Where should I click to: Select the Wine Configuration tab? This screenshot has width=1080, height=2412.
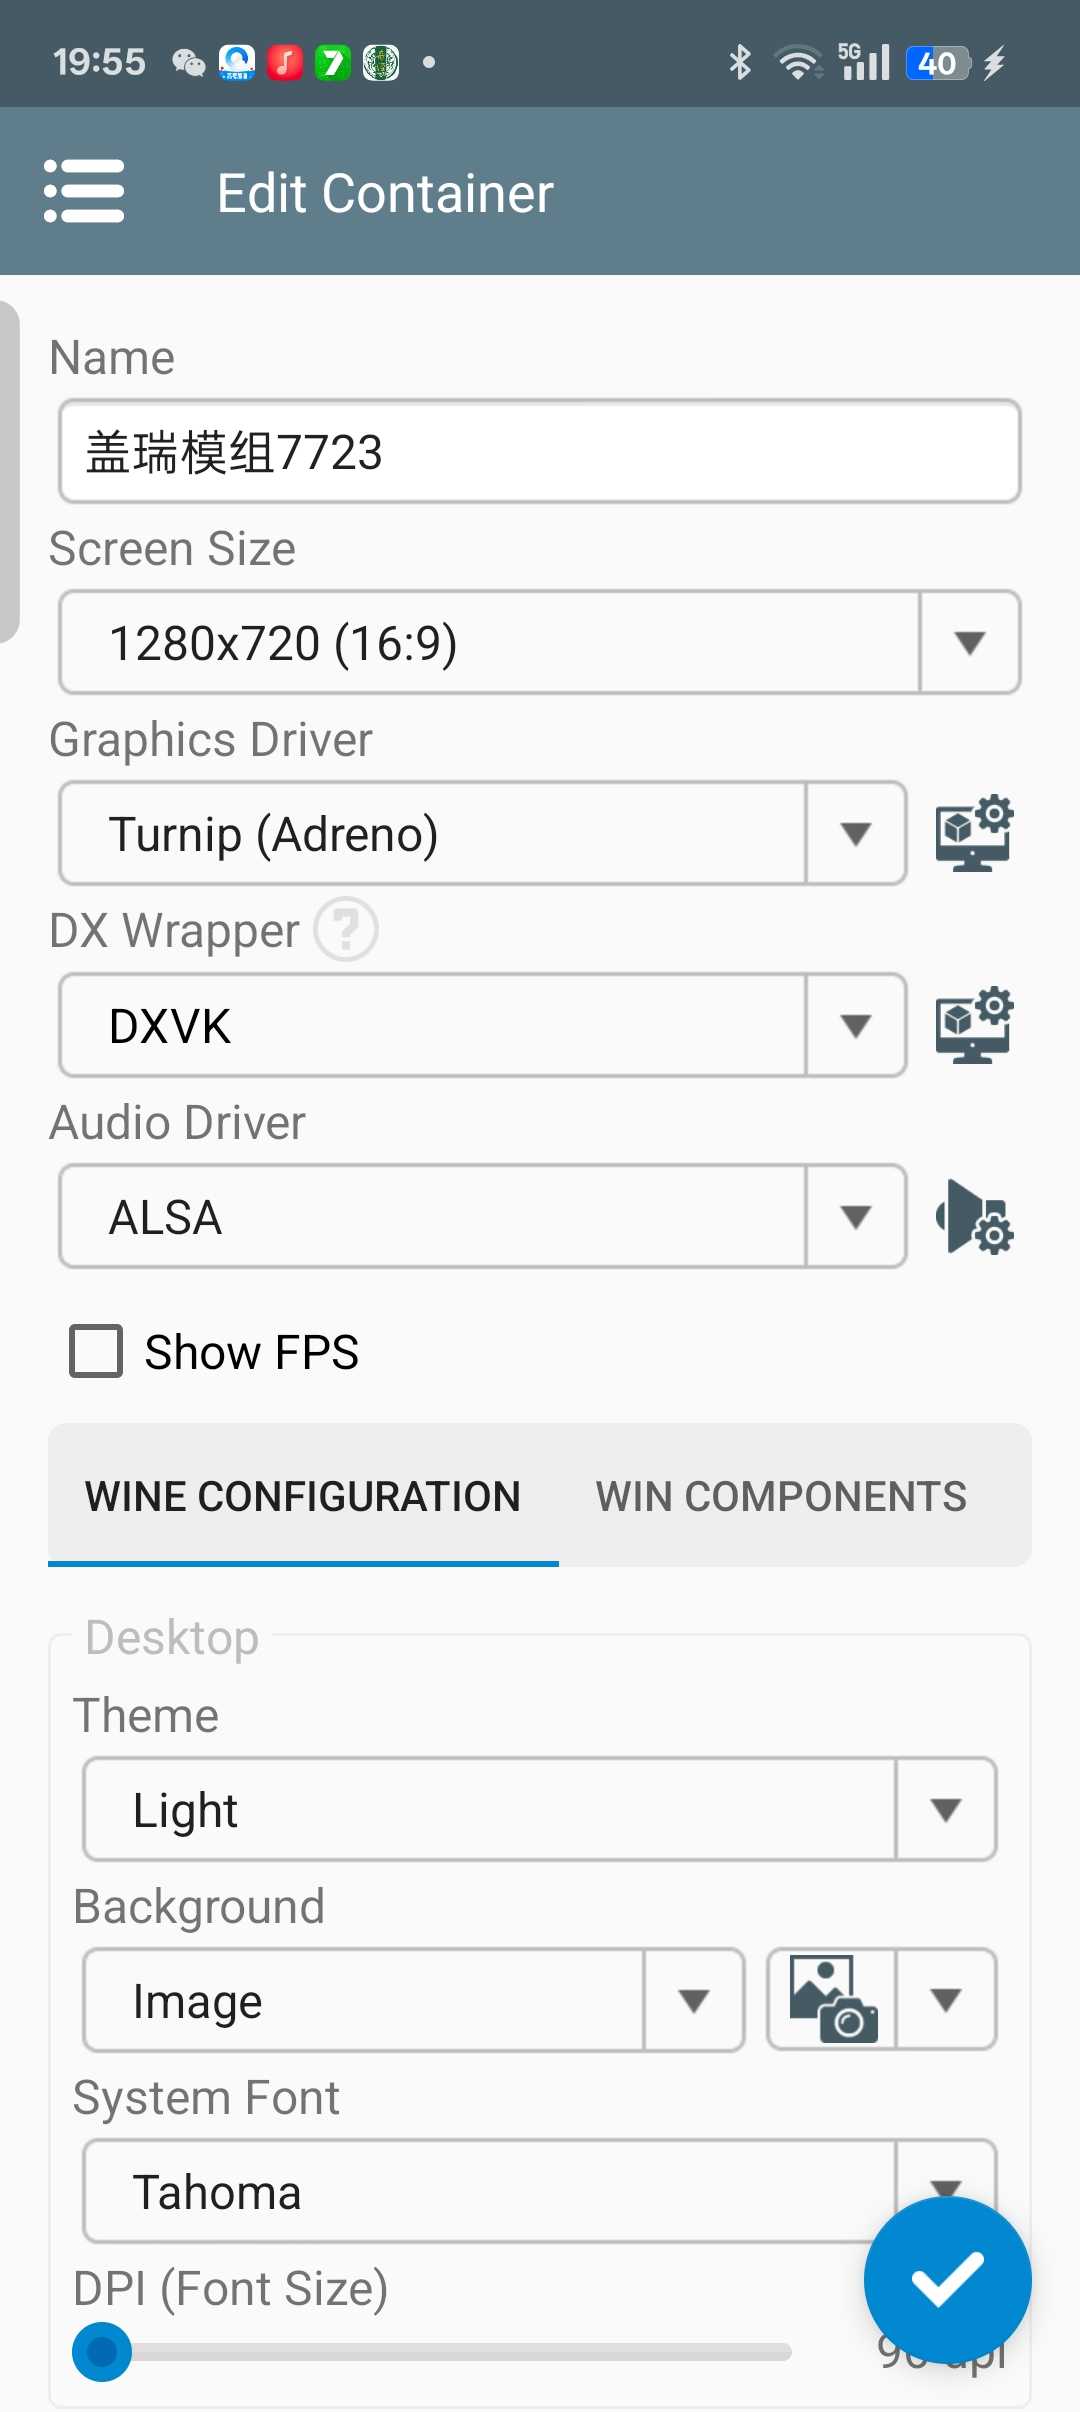pos(303,1496)
